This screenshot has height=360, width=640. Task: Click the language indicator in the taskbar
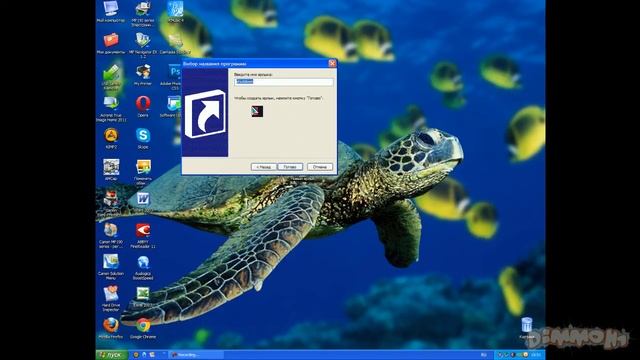click(484, 355)
